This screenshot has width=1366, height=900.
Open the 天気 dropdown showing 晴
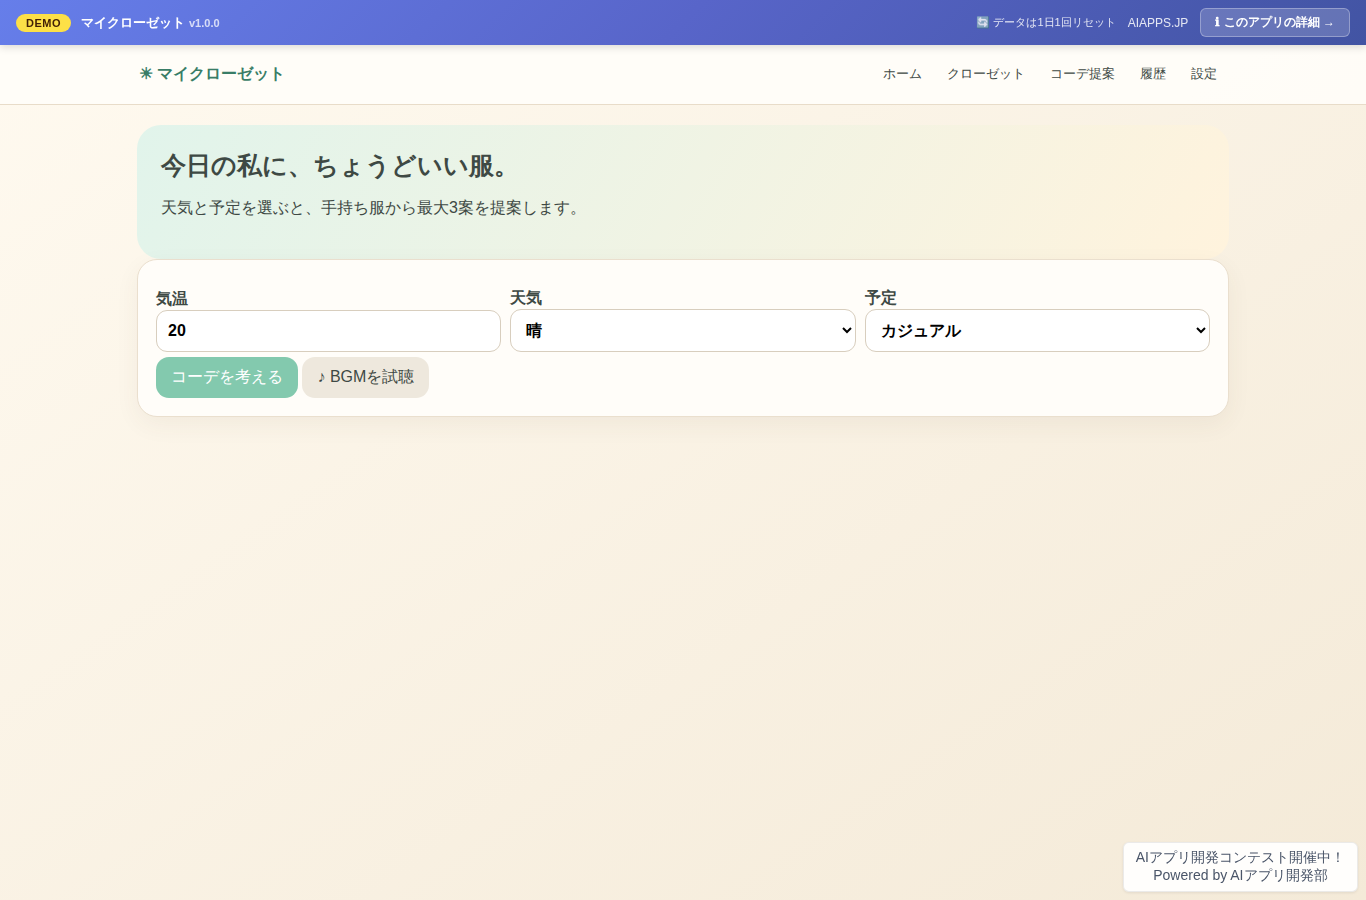click(683, 331)
